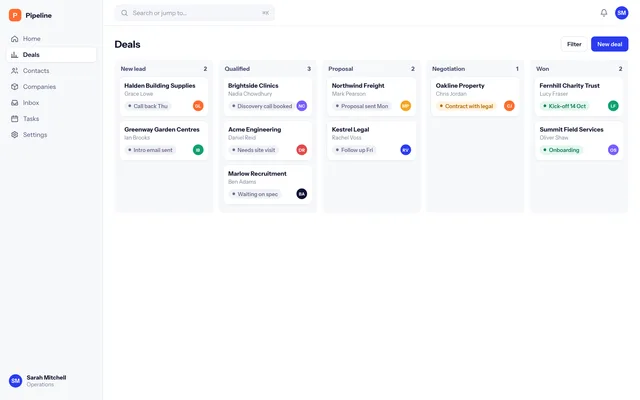Open Settings from the sidebar

point(51,135)
